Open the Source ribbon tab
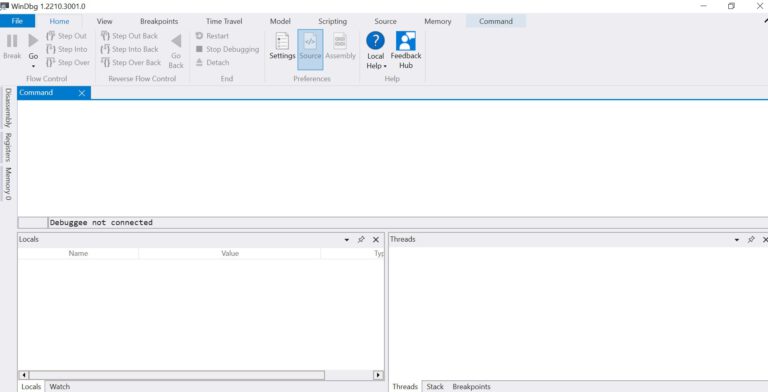The image size is (768, 392). tap(385, 21)
